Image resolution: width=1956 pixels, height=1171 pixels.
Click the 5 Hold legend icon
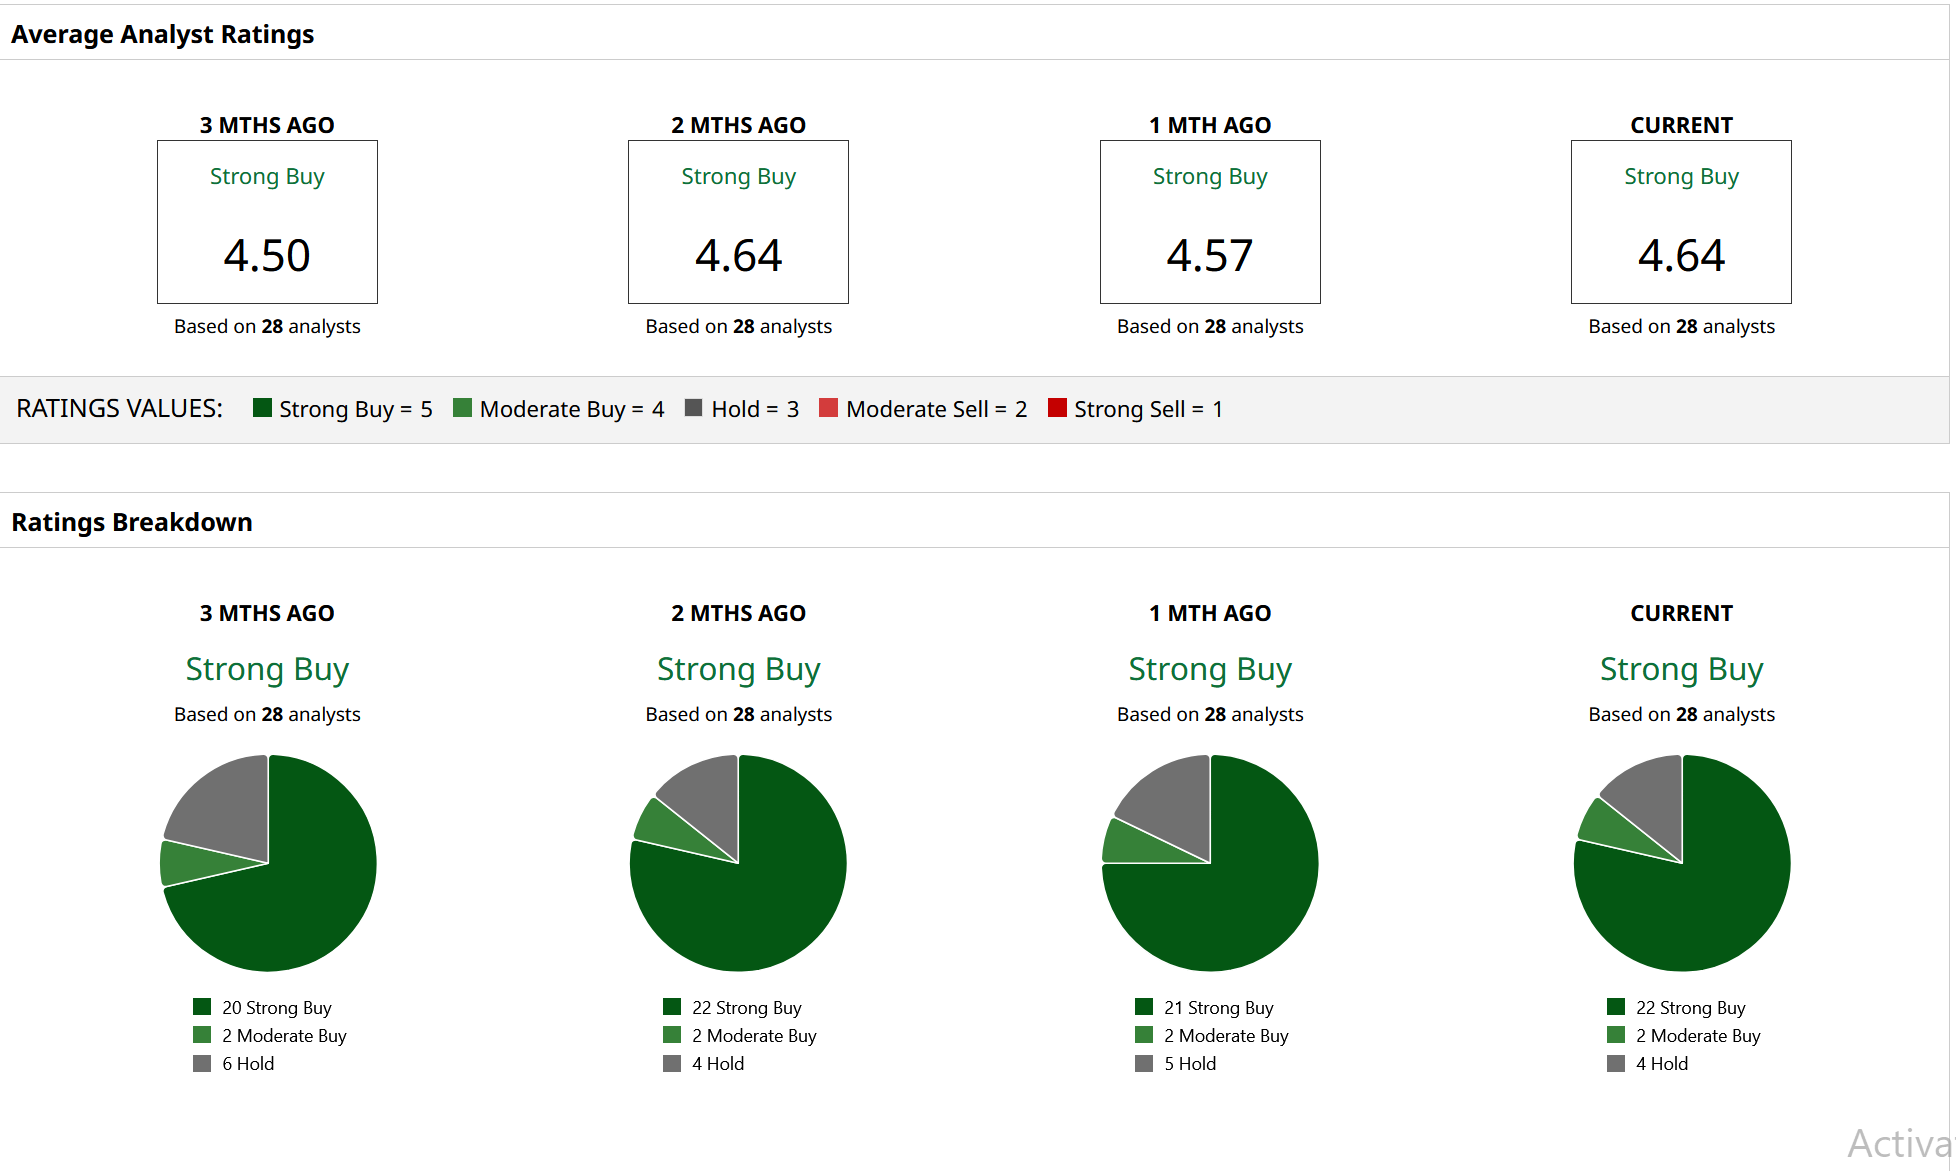(x=1144, y=1063)
